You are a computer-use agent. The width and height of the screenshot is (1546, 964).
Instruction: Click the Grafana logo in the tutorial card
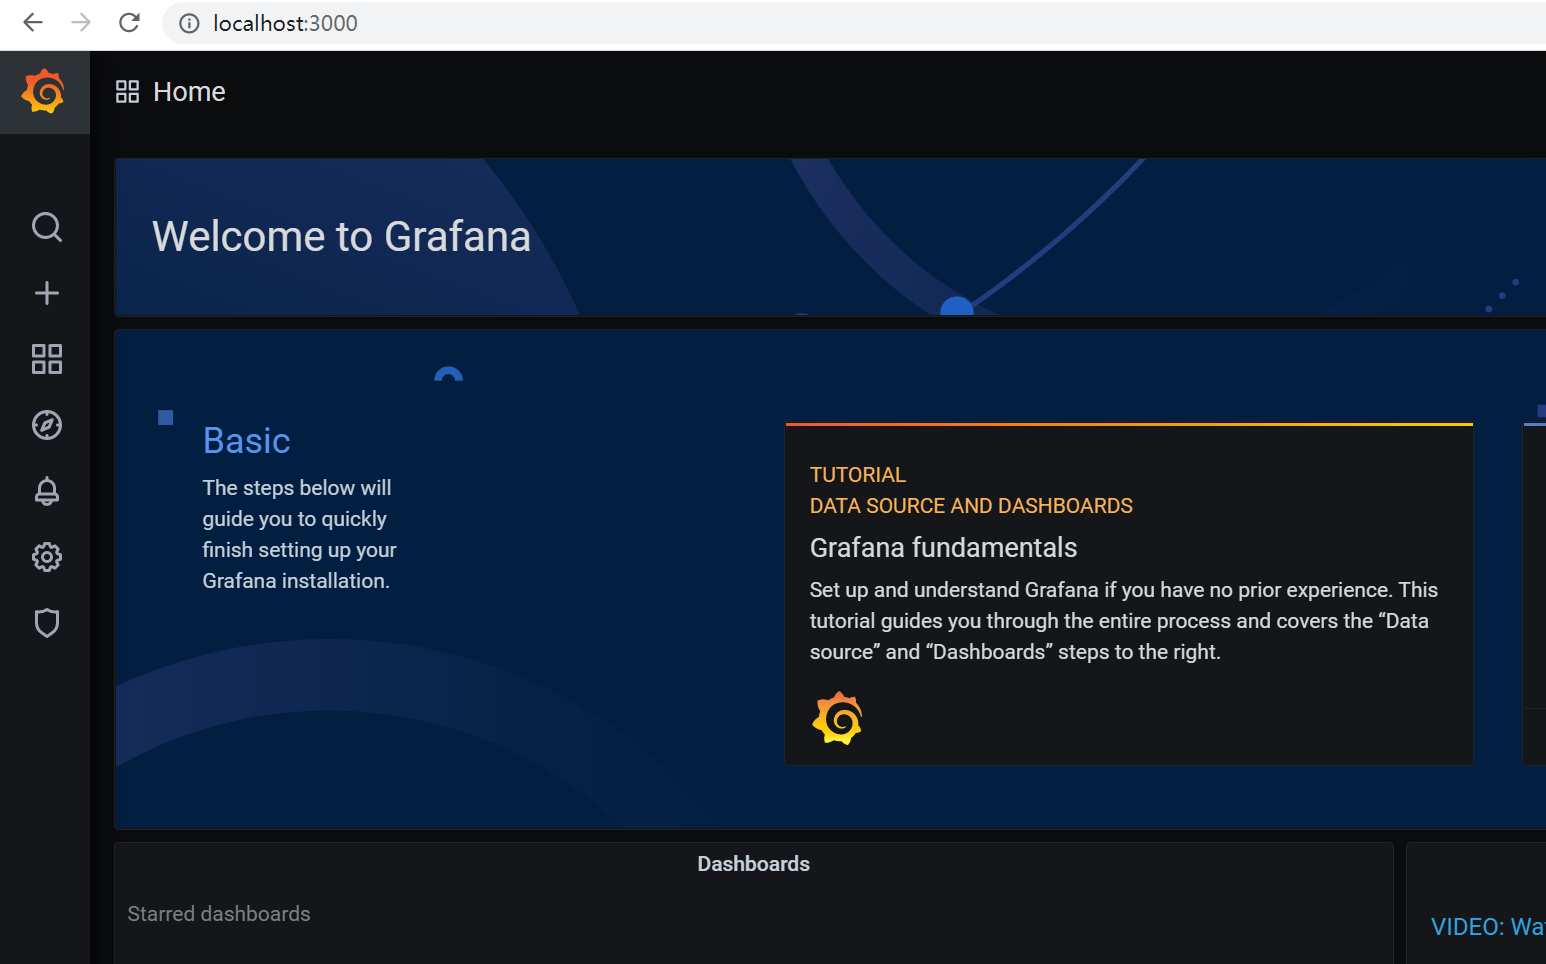[x=838, y=718]
